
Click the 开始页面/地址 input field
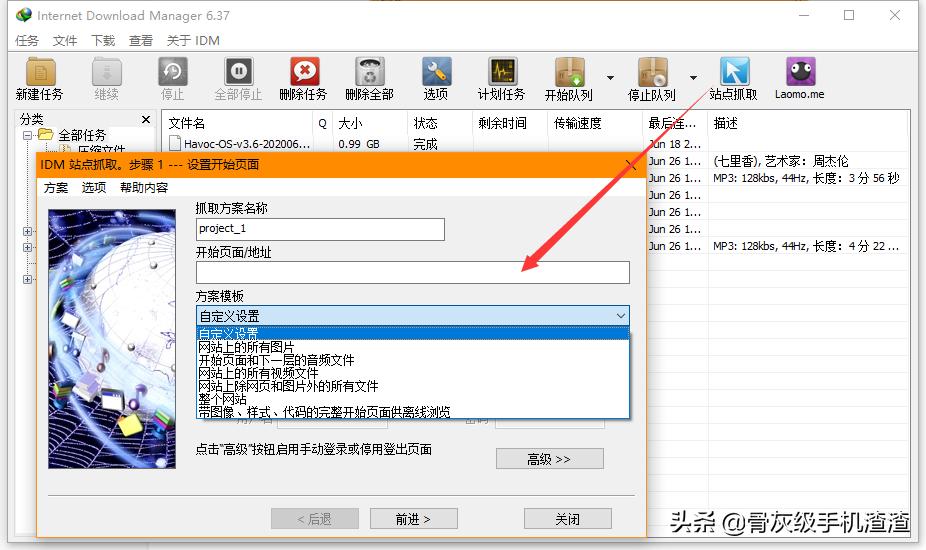(x=413, y=273)
